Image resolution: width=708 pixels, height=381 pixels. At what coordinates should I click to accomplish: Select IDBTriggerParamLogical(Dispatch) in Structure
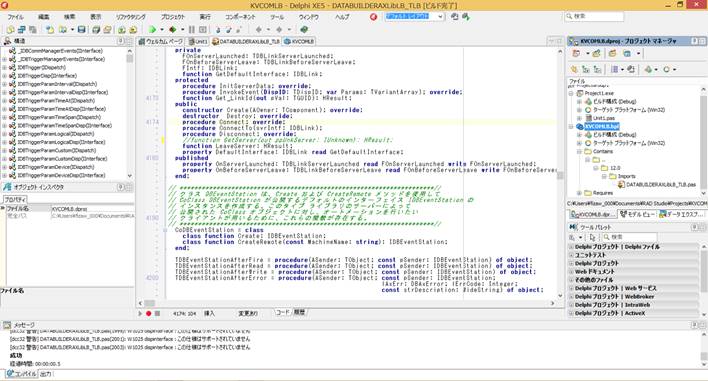pos(56,134)
